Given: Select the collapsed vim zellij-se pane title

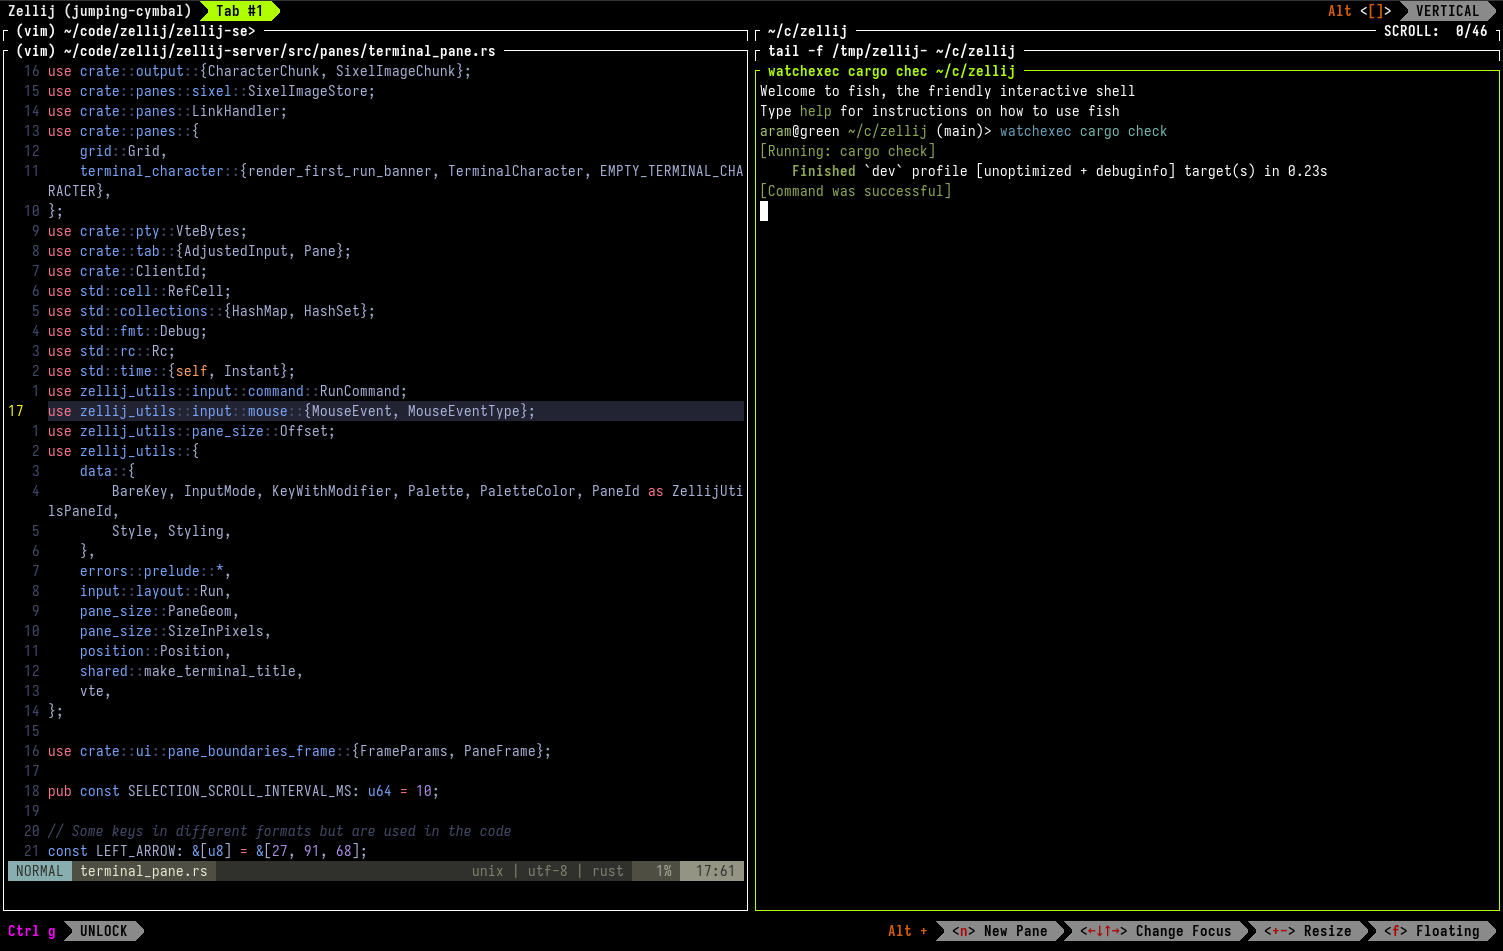Looking at the screenshot, I should [136, 31].
